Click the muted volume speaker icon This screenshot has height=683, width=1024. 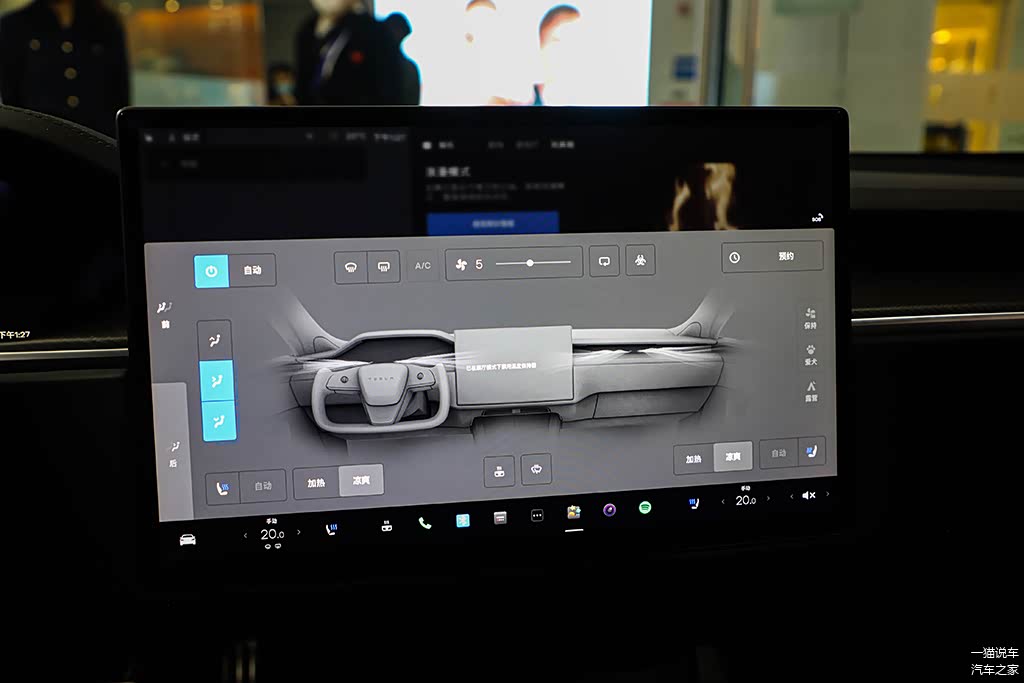pos(809,495)
